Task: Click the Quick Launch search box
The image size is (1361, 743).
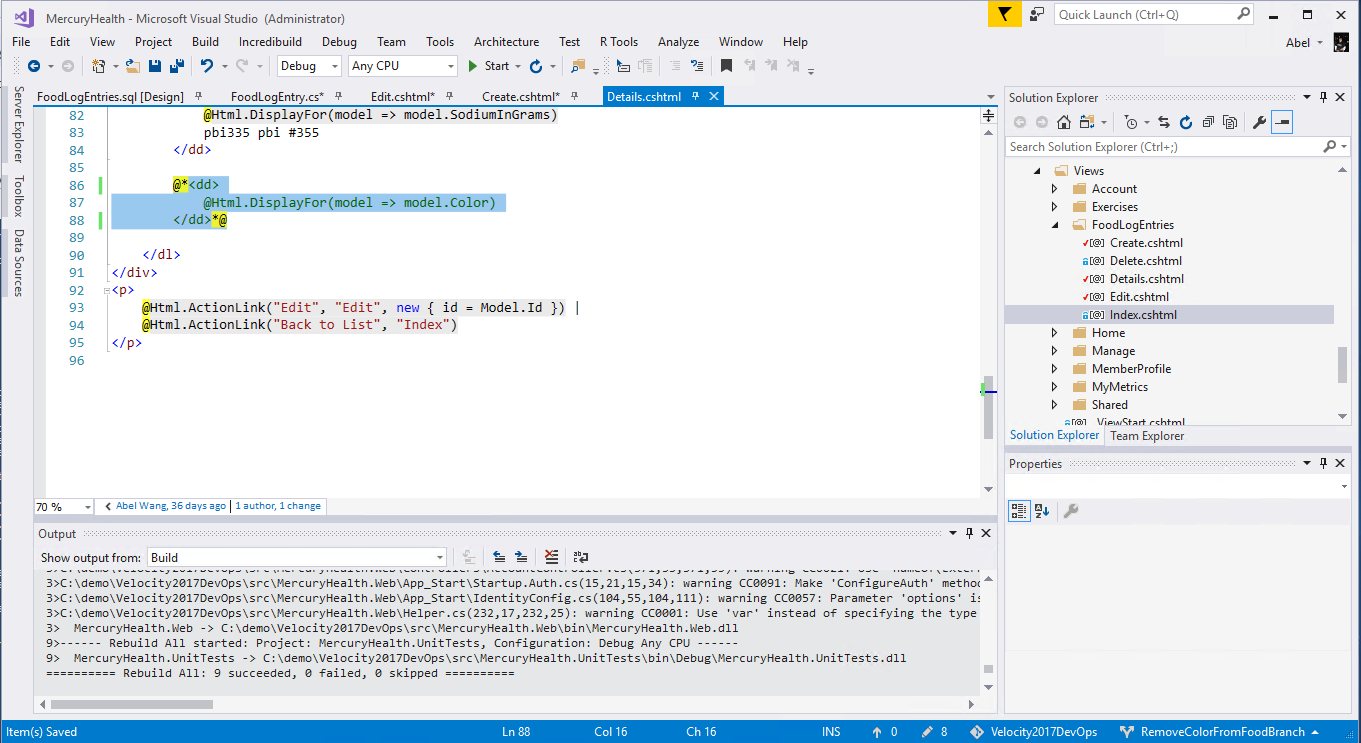Action: [1154, 14]
